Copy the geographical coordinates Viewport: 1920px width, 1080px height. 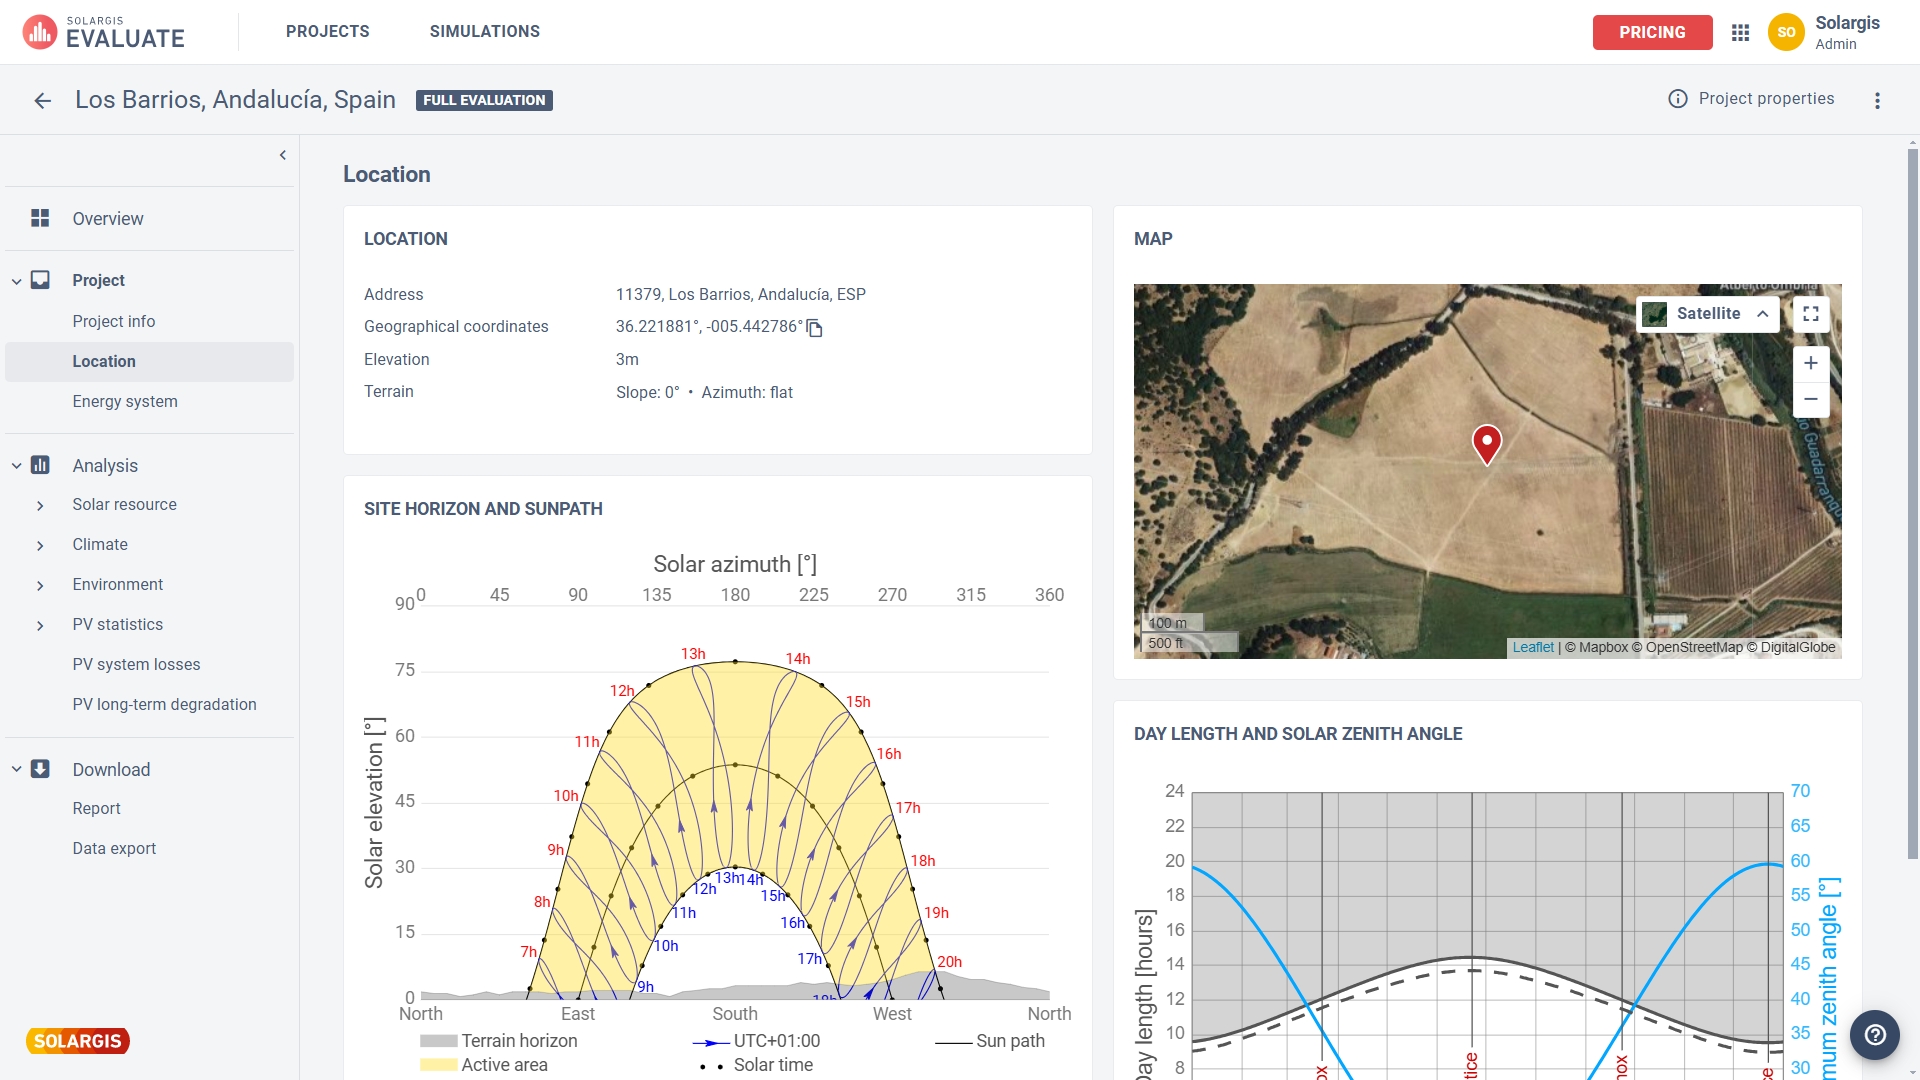[x=815, y=328]
